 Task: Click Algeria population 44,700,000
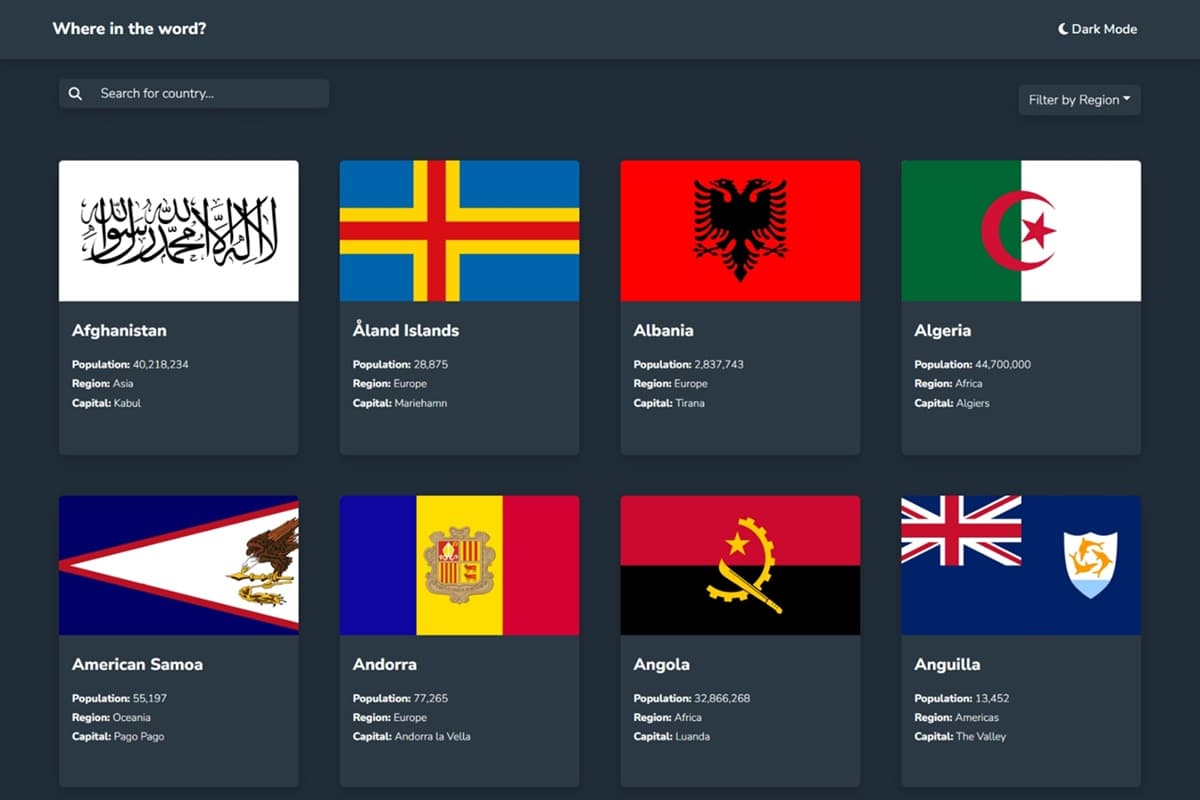coord(973,365)
